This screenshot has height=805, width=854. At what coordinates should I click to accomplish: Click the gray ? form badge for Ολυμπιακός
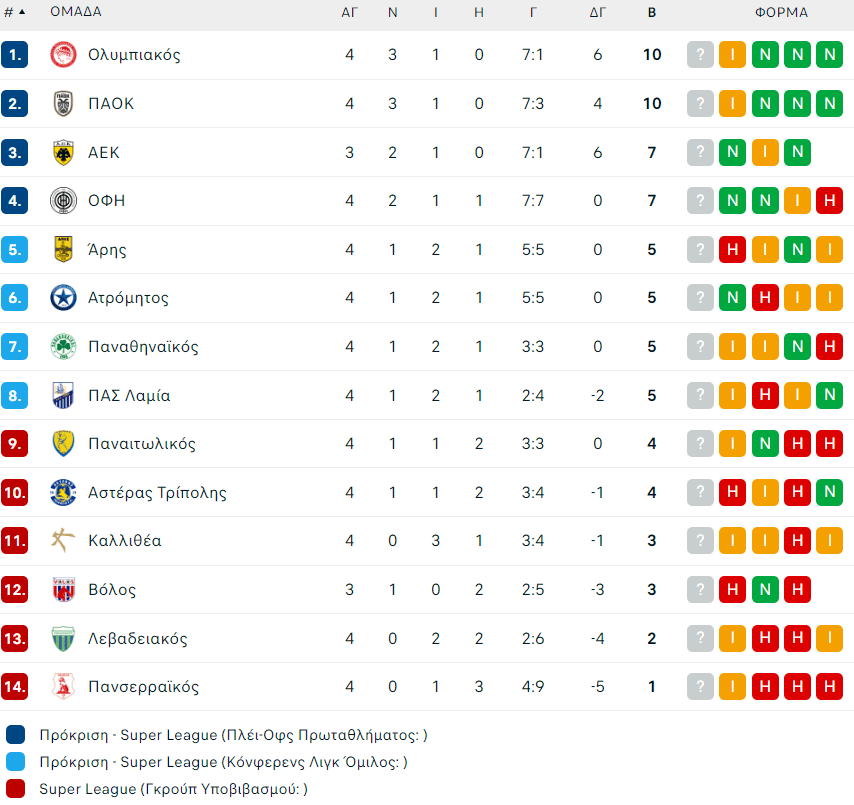click(700, 55)
